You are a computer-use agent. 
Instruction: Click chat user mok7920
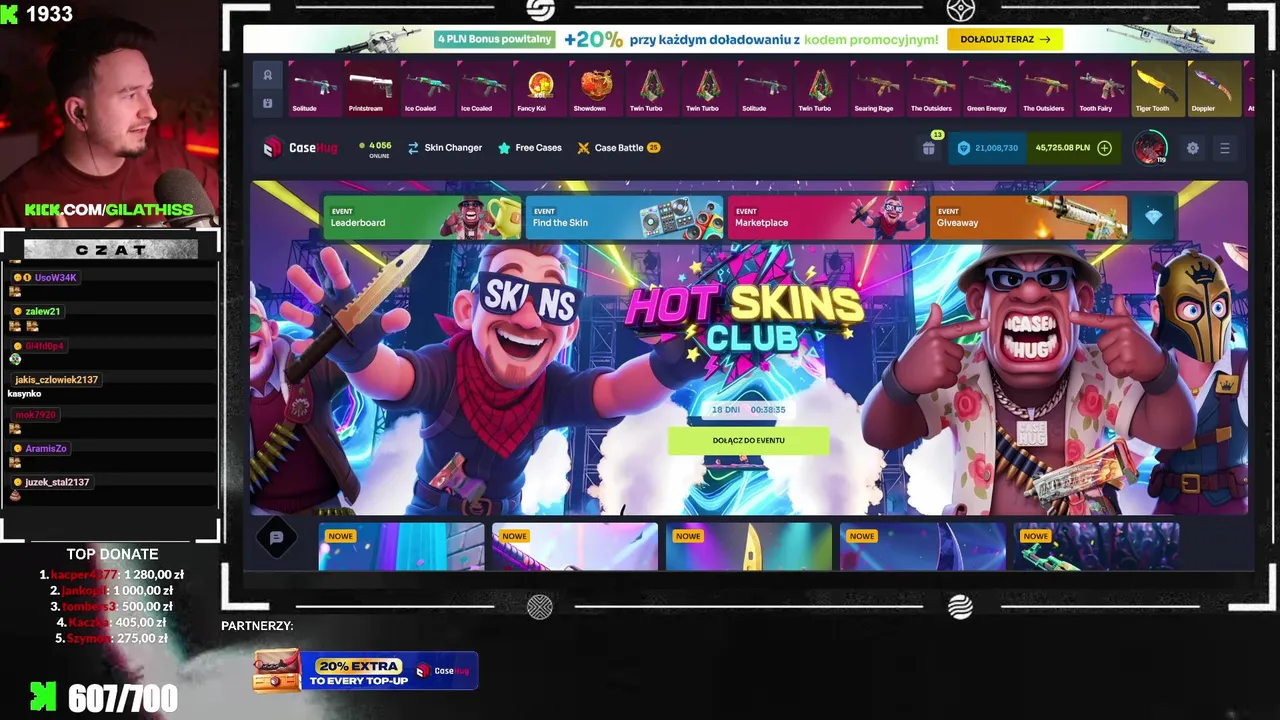(36, 414)
